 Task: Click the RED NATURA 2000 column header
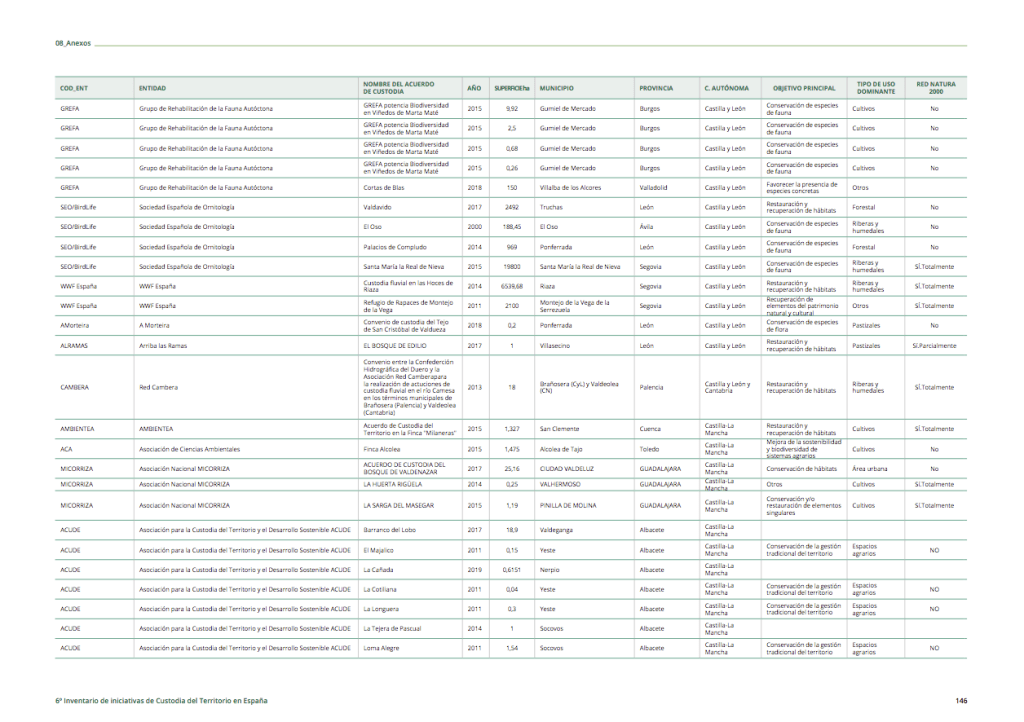click(x=935, y=88)
